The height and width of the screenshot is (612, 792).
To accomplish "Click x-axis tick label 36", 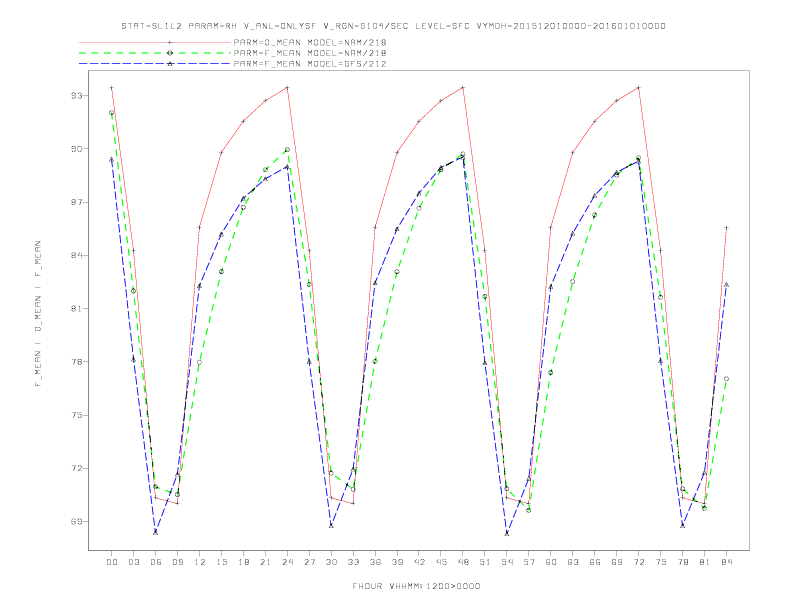I will [x=375, y=562].
